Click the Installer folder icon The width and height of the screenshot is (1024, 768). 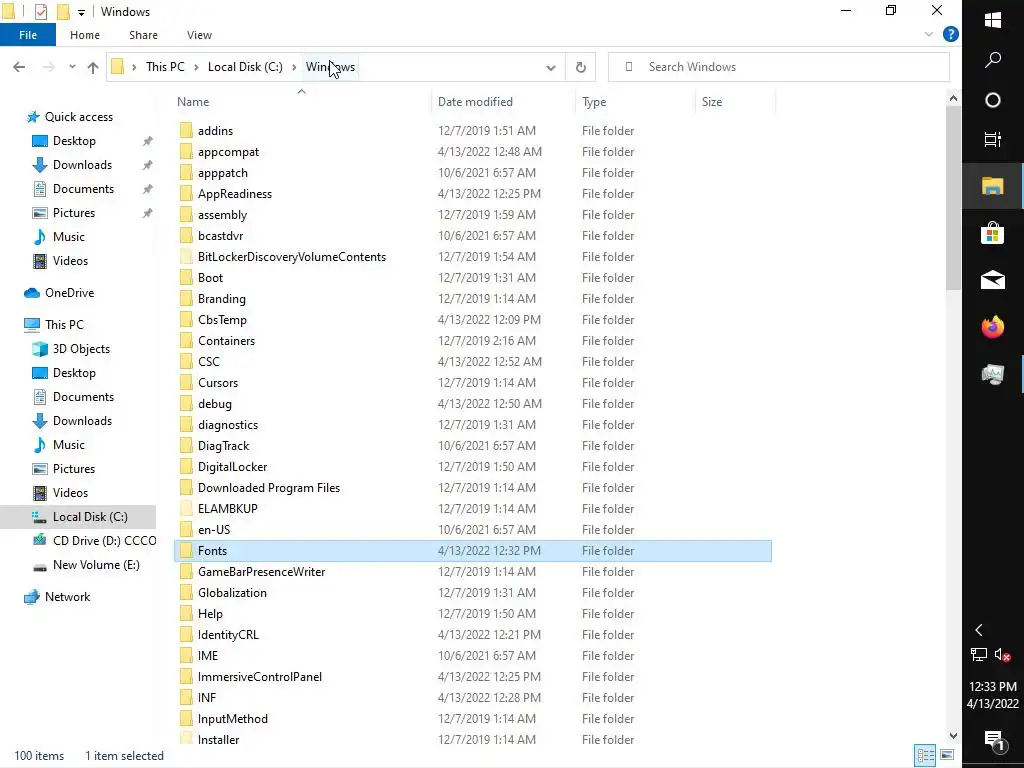coord(186,739)
